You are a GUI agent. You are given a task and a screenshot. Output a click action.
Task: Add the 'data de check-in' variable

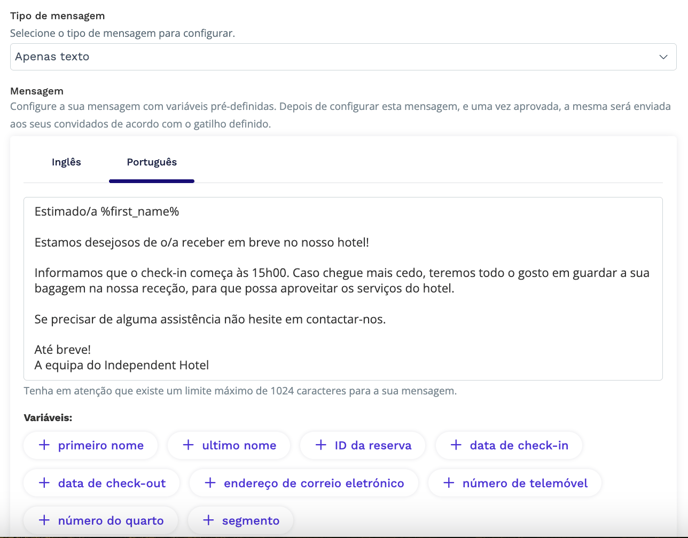coord(509,445)
